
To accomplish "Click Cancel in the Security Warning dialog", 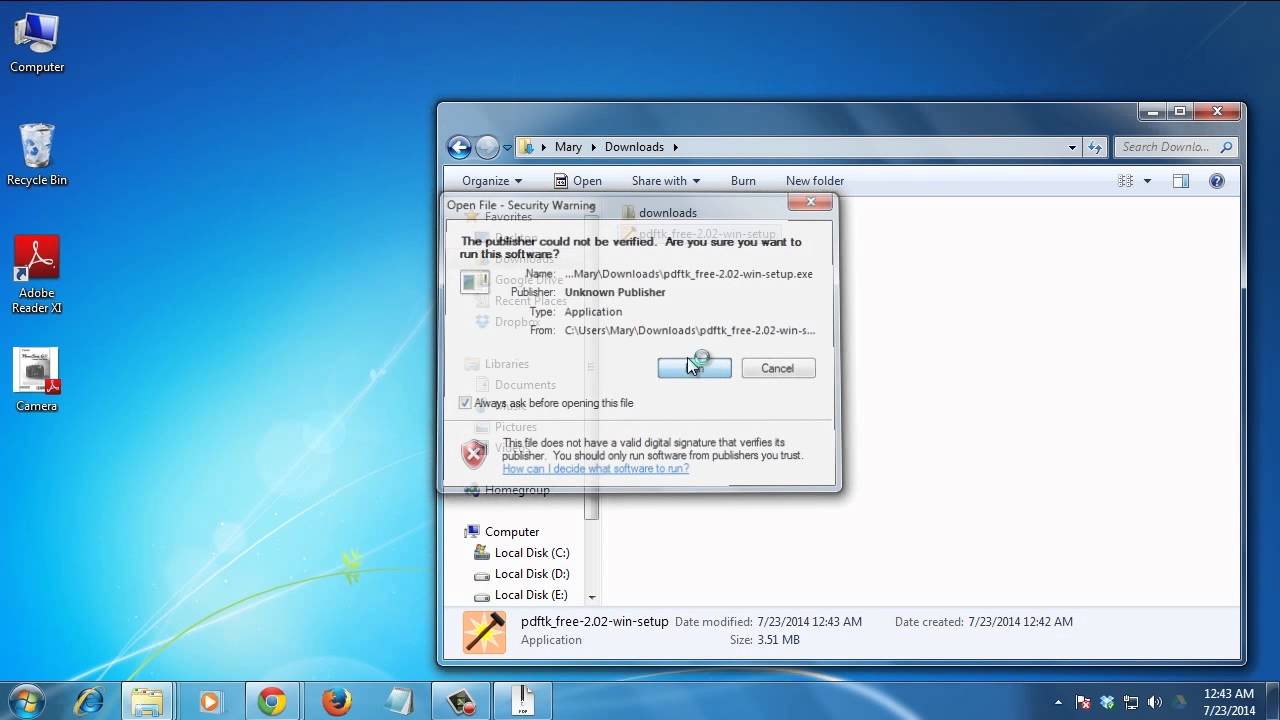I will (x=777, y=368).
